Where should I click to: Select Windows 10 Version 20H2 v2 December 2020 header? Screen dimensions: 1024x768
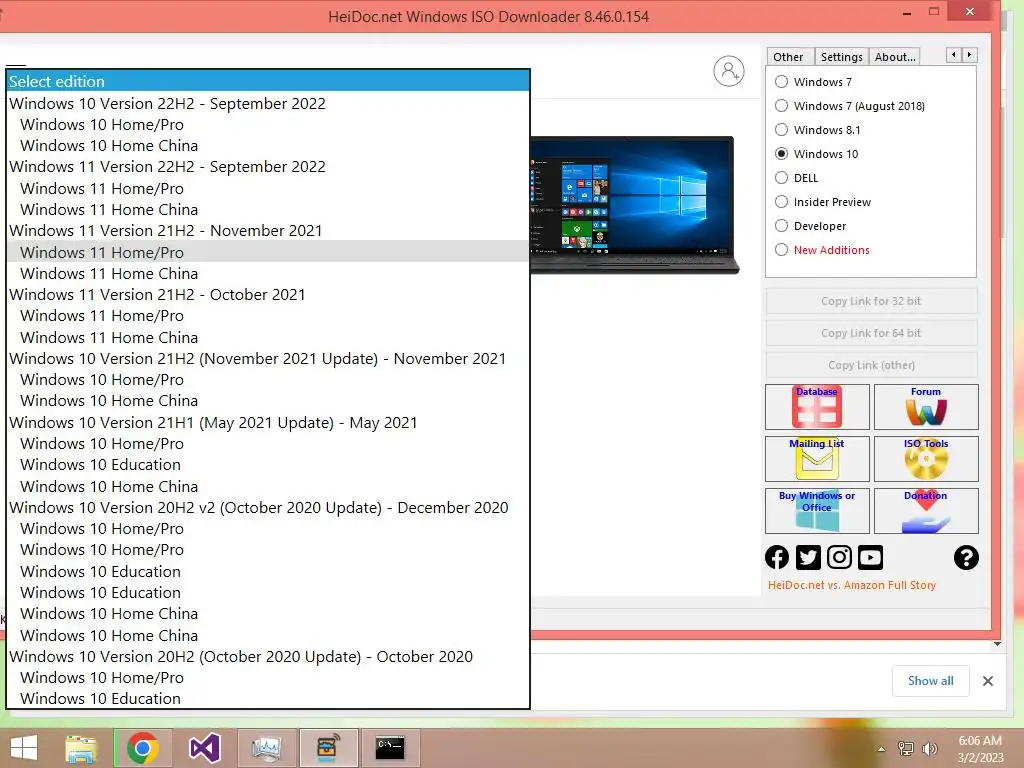tap(268, 507)
